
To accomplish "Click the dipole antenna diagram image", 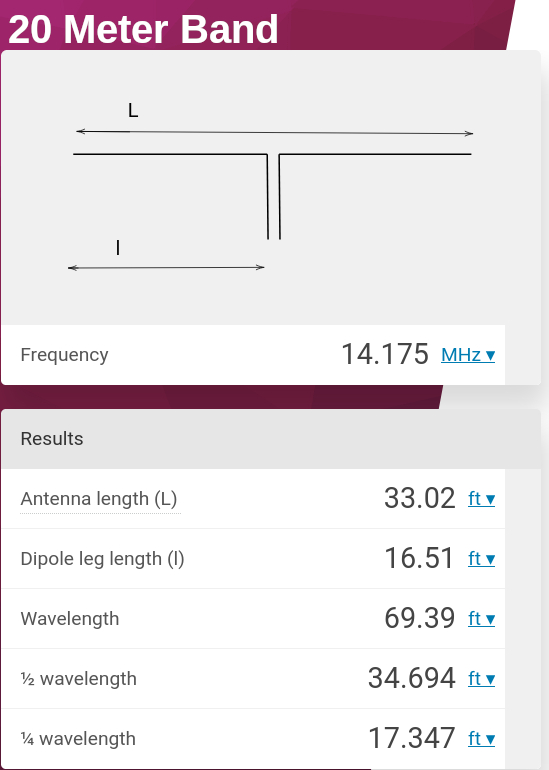I will pyautogui.click(x=271, y=187).
